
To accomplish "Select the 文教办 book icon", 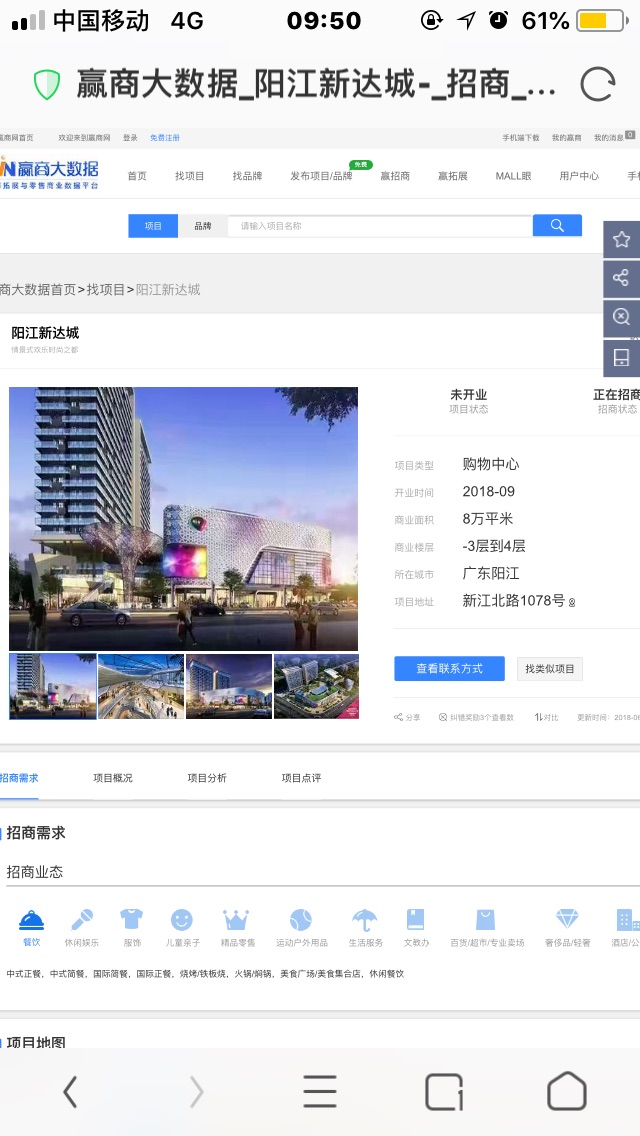I will click(x=415, y=919).
